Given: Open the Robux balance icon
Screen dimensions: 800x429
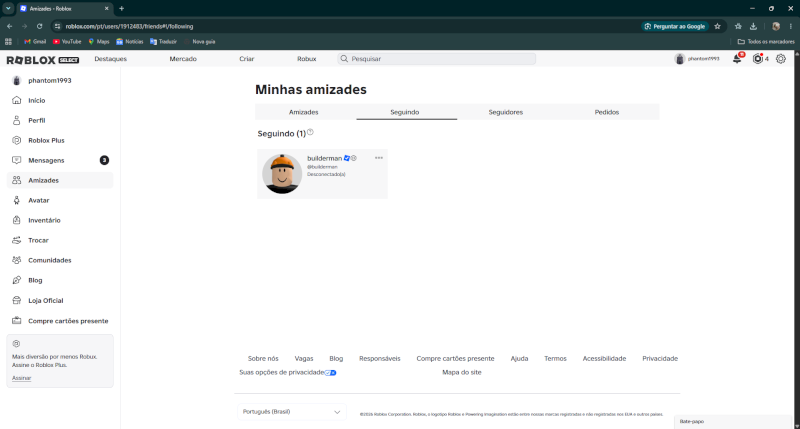Looking at the screenshot, I should pos(758,59).
